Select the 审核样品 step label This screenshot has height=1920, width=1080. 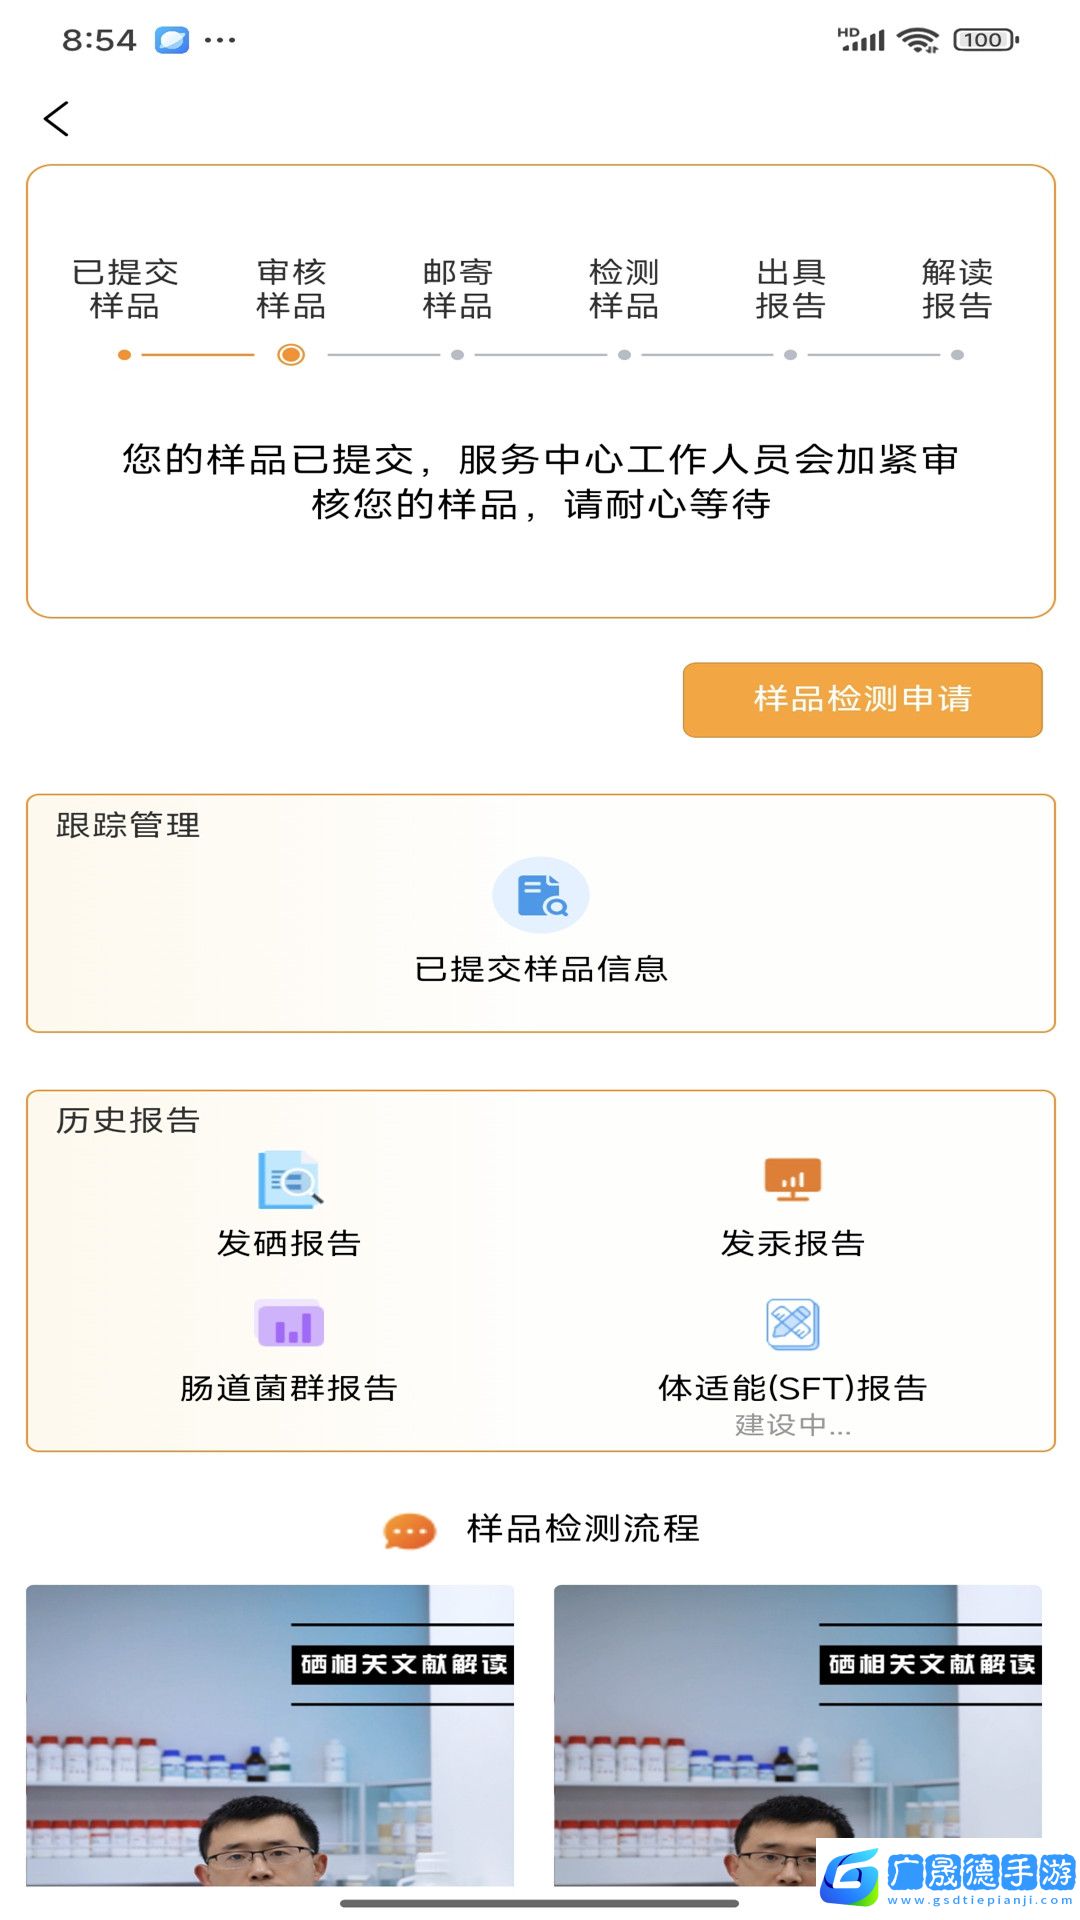pos(291,288)
